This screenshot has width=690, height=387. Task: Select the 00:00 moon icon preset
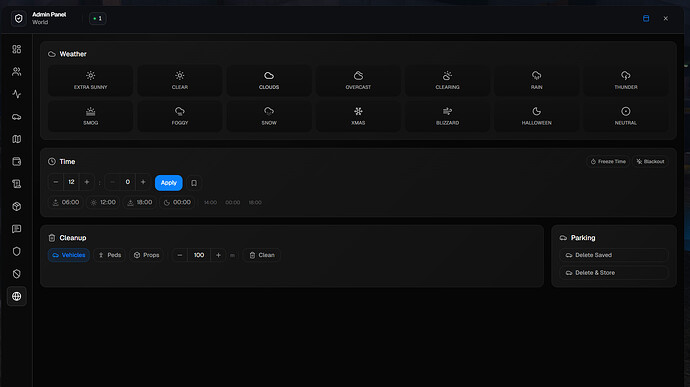coord(177,203)
